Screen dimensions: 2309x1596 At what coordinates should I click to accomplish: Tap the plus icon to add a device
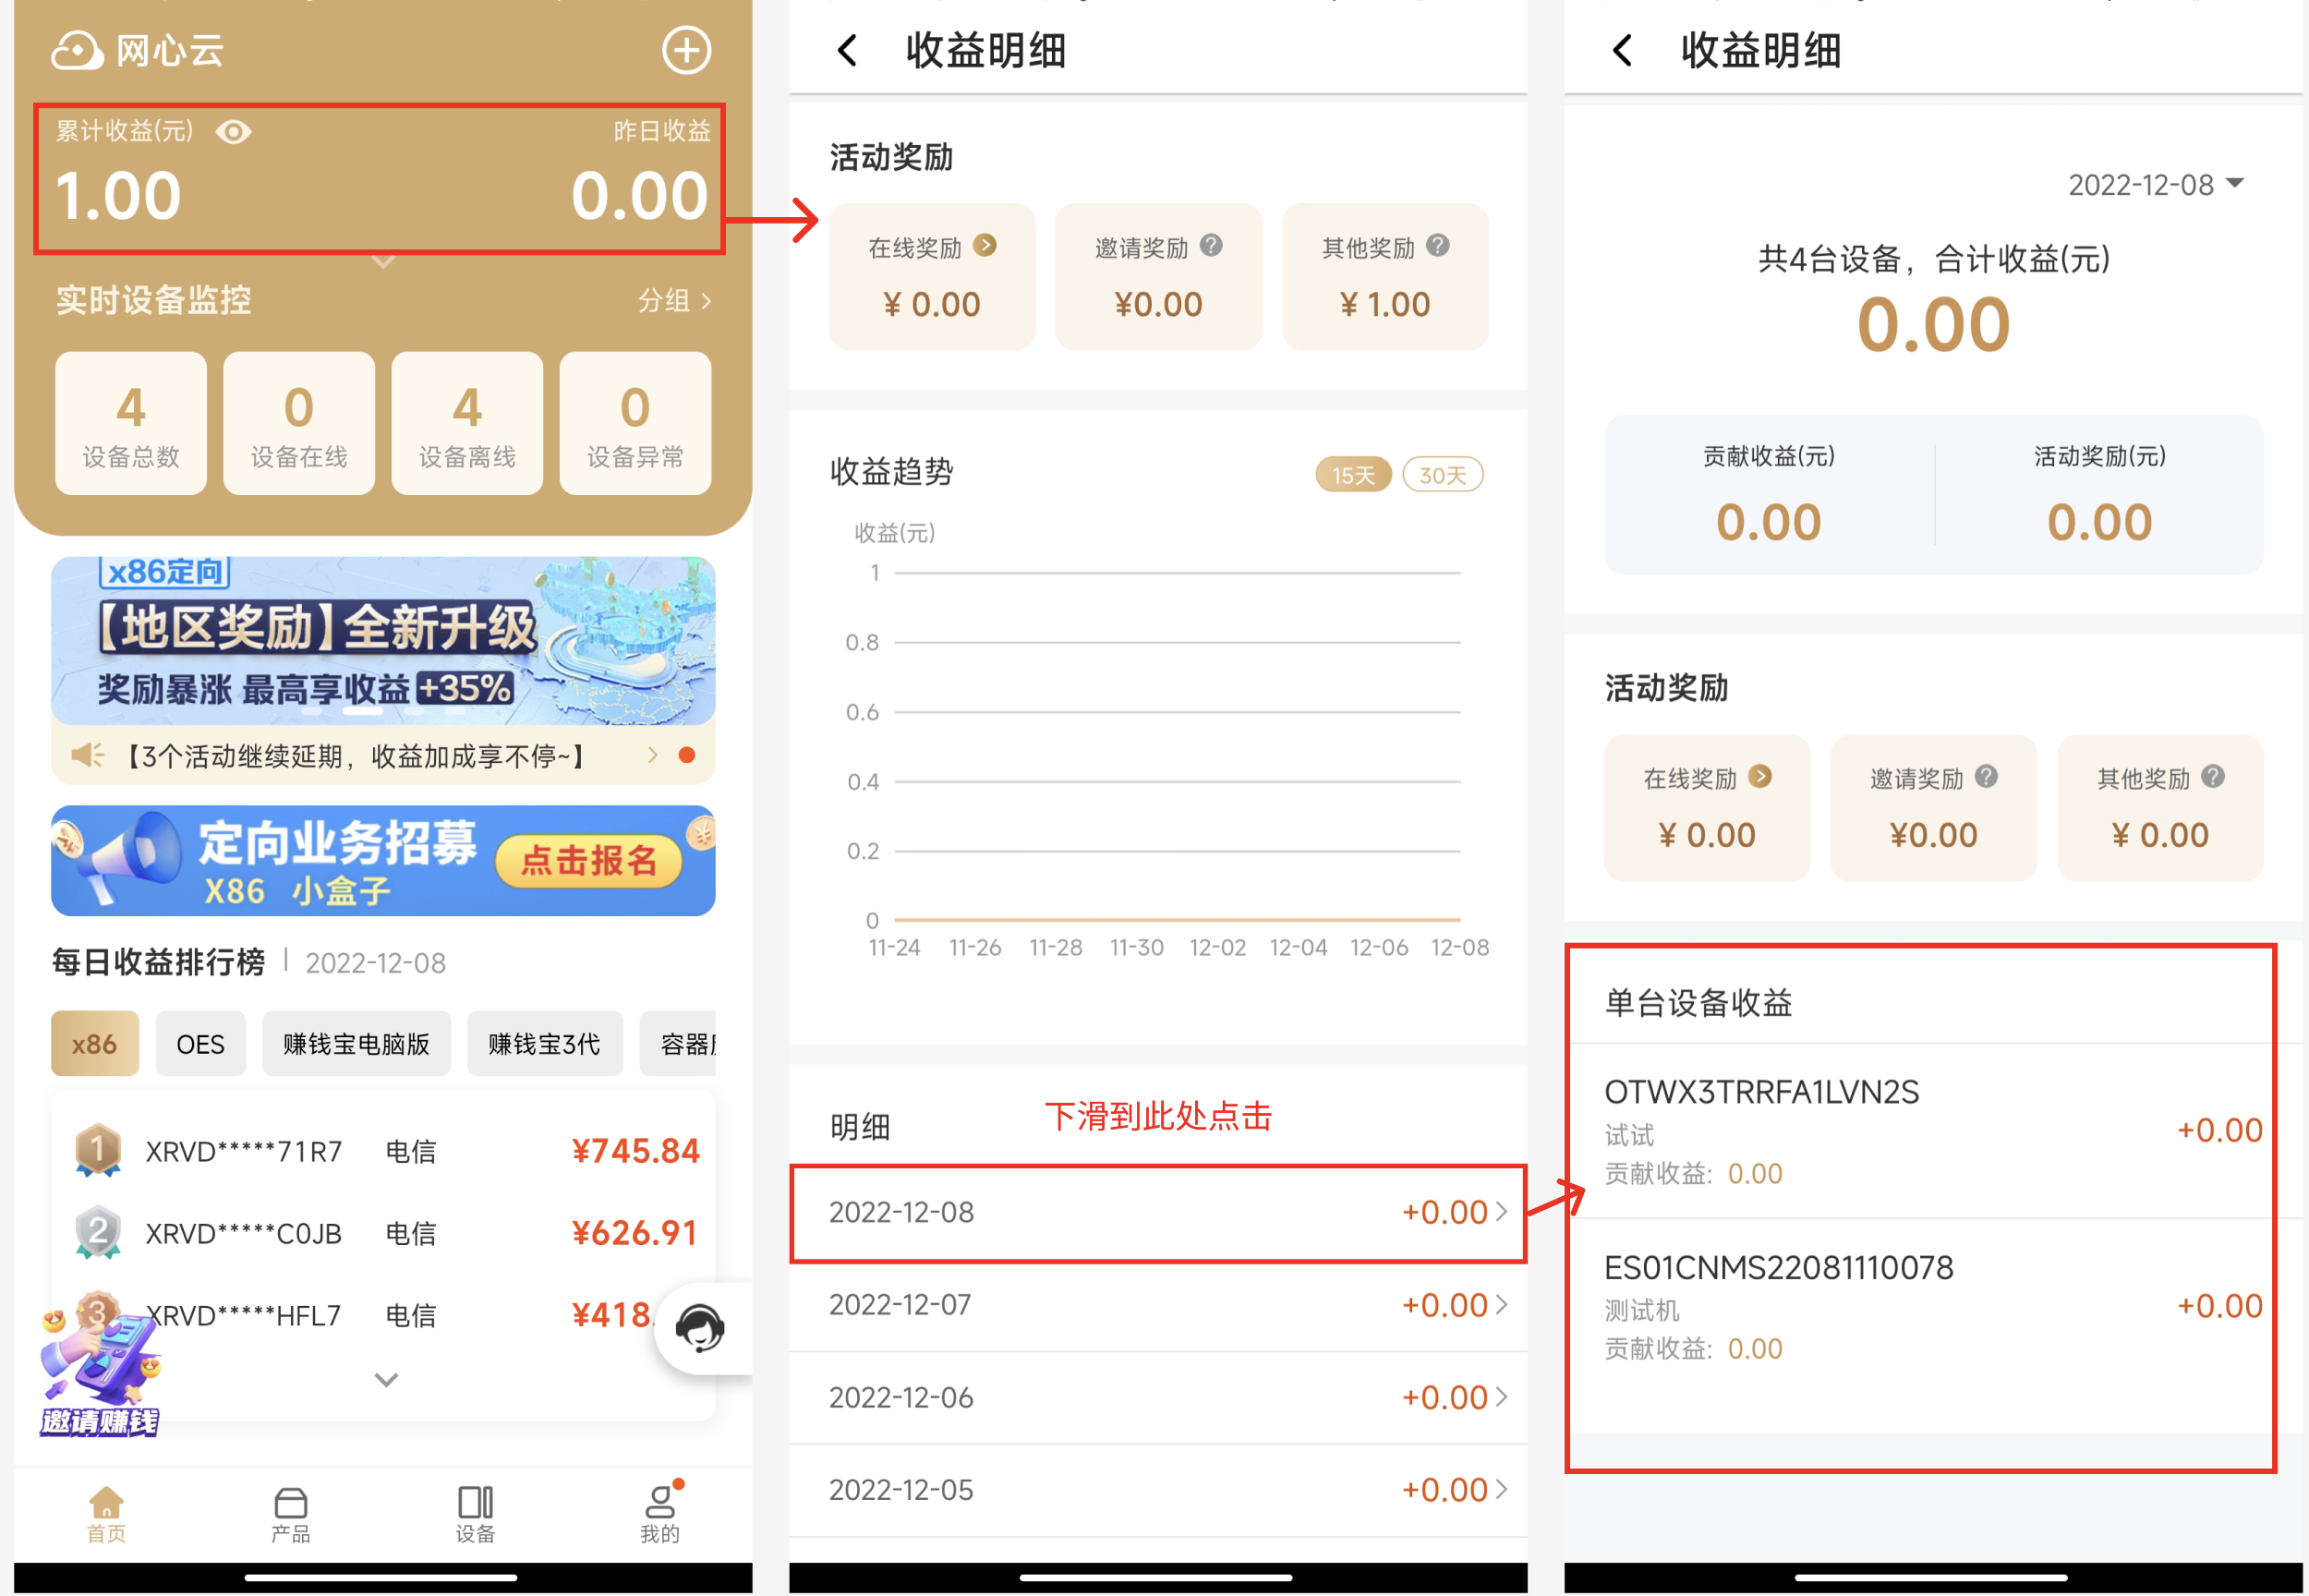click(x=686, y=51)
